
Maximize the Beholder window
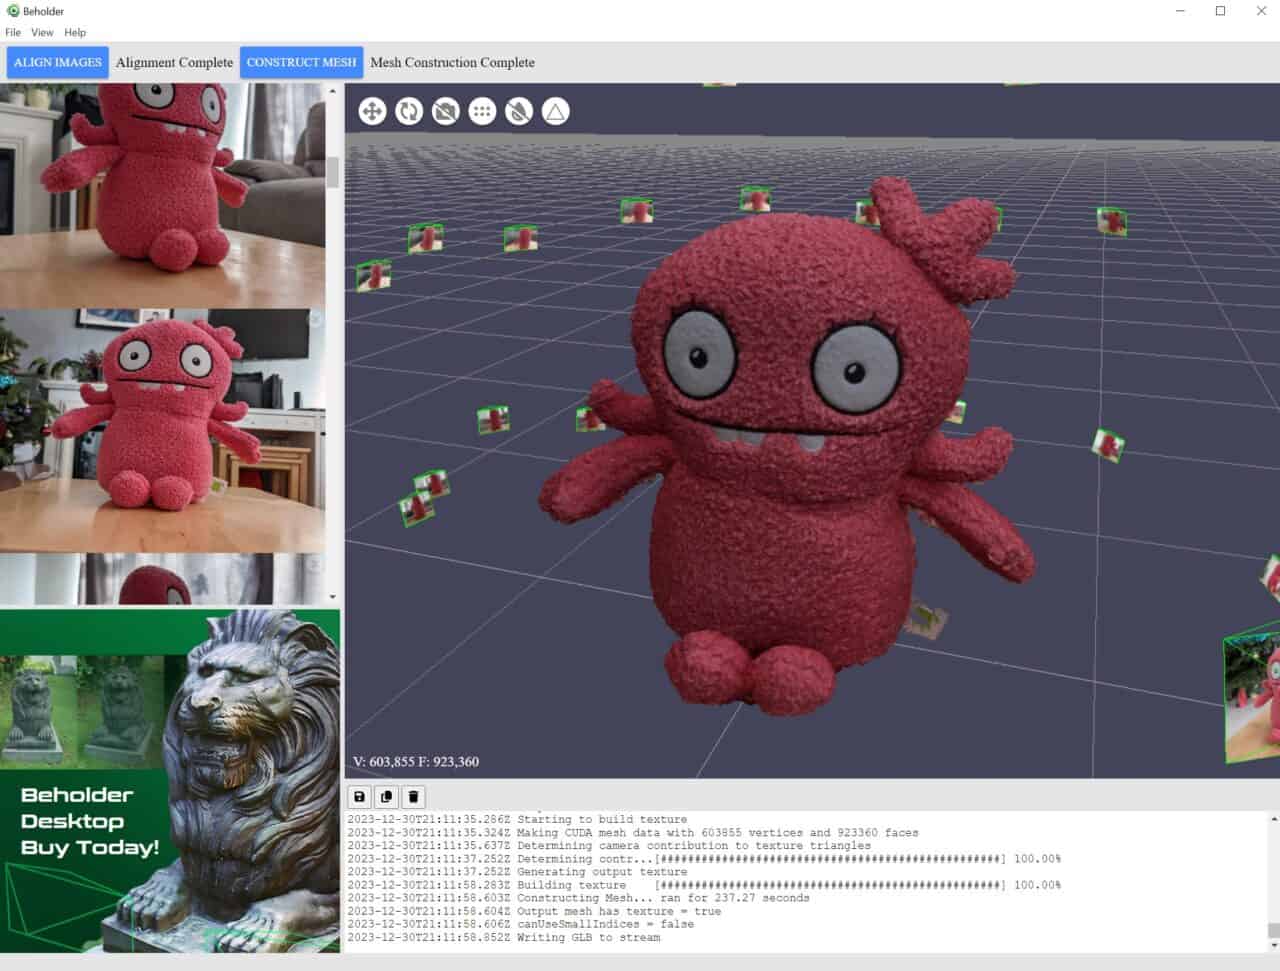[x=1220, y=11]
